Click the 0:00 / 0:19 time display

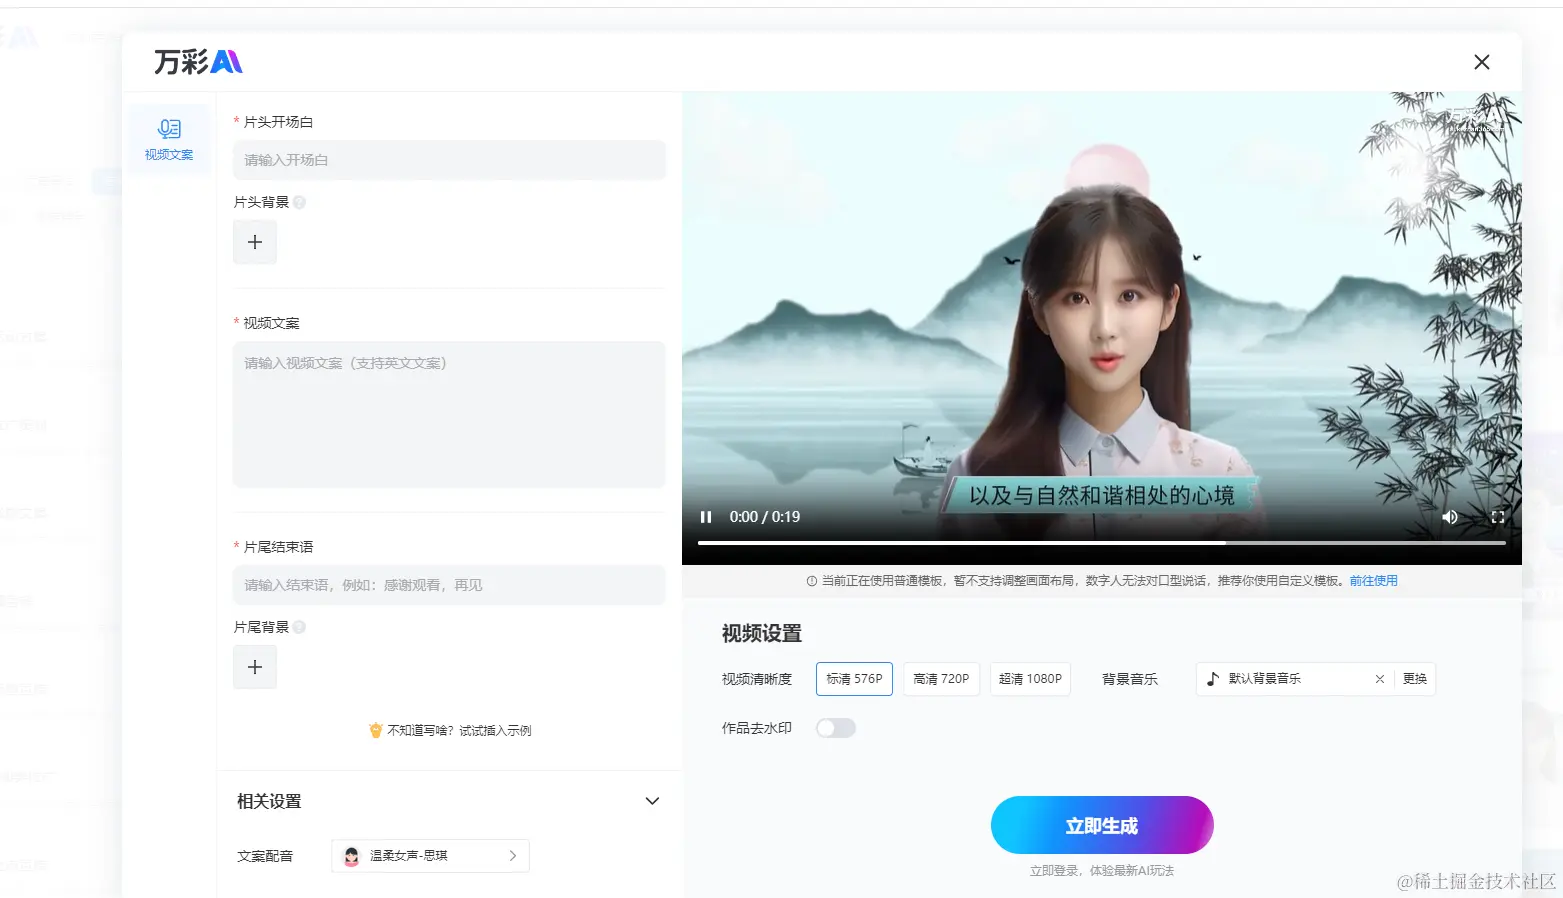click(765, 517)
